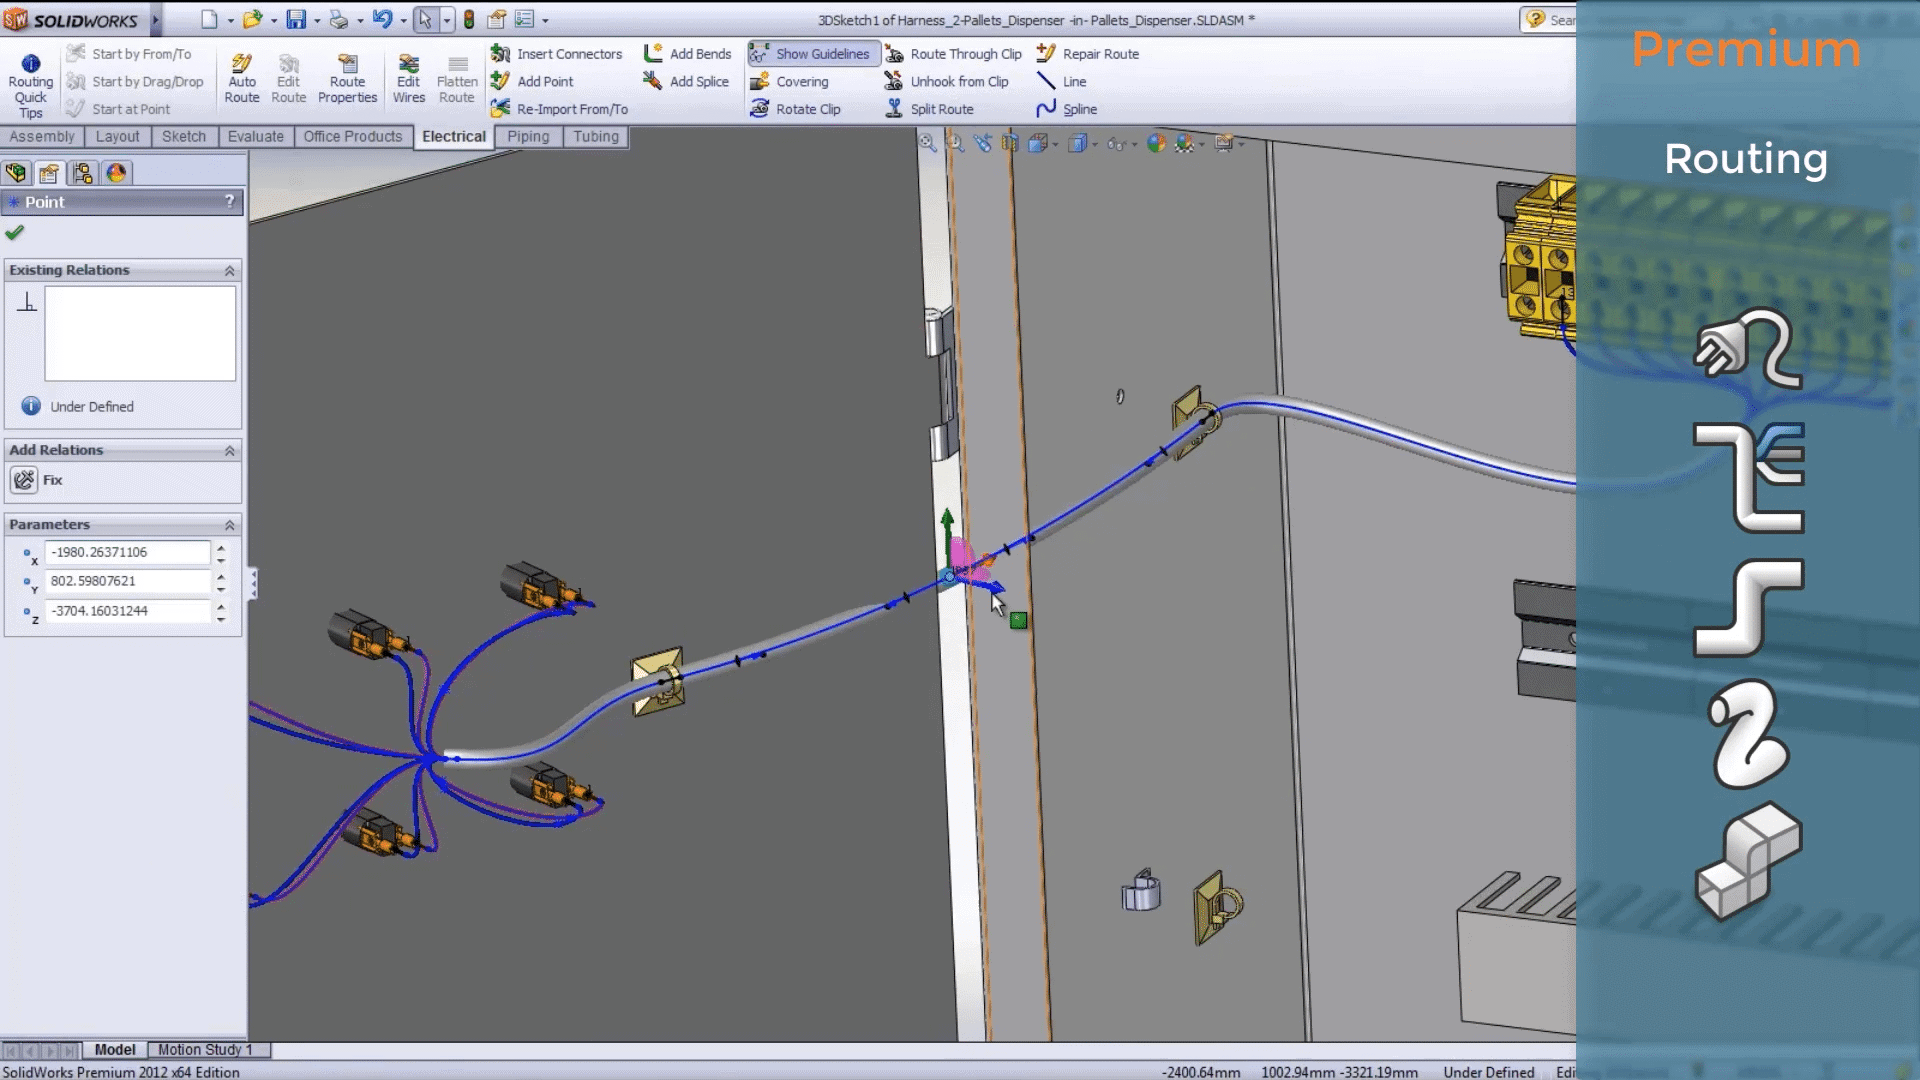Screen dimensions: 1920x1080
Task: Click View Settings monitor icon
Action: [x=1226, y=144]
